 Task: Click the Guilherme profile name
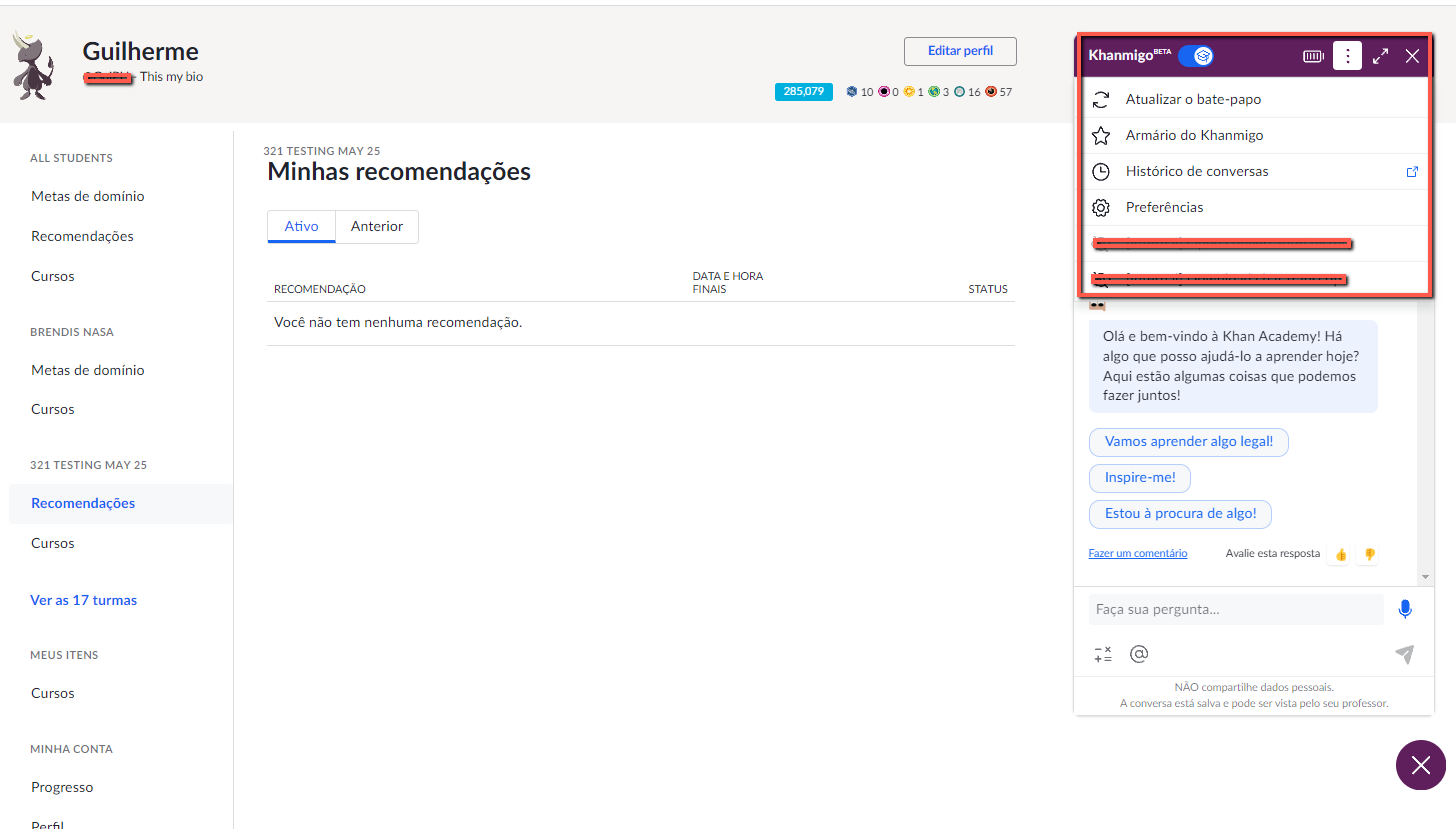[140, 51]
